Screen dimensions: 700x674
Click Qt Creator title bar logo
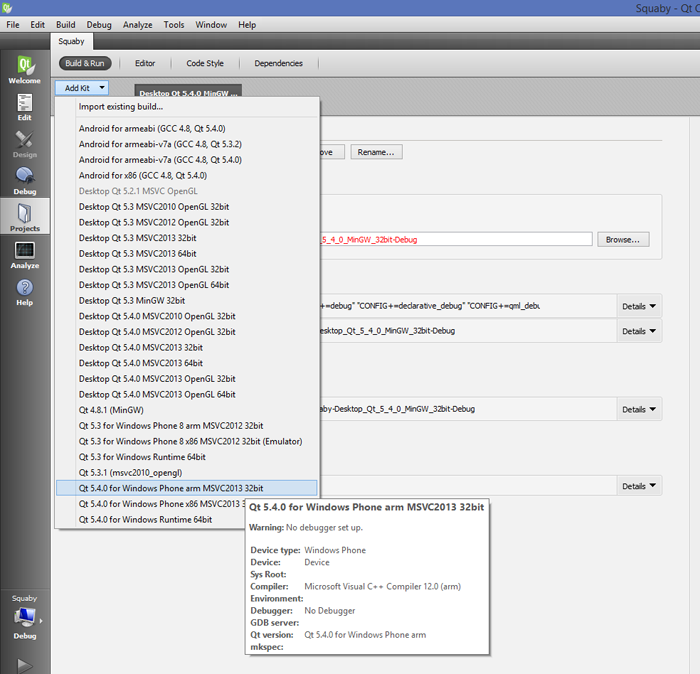pos(7,8)
